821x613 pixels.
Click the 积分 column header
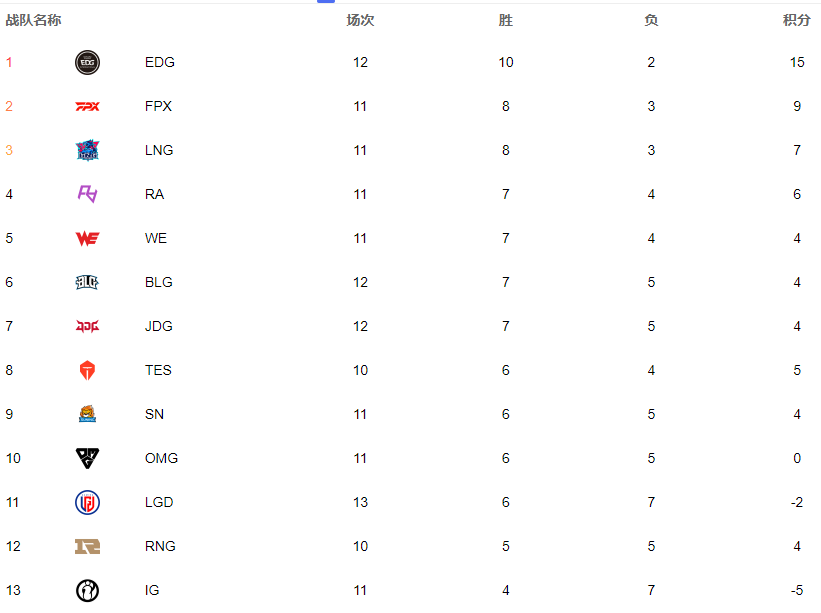[x=796, y=20]
